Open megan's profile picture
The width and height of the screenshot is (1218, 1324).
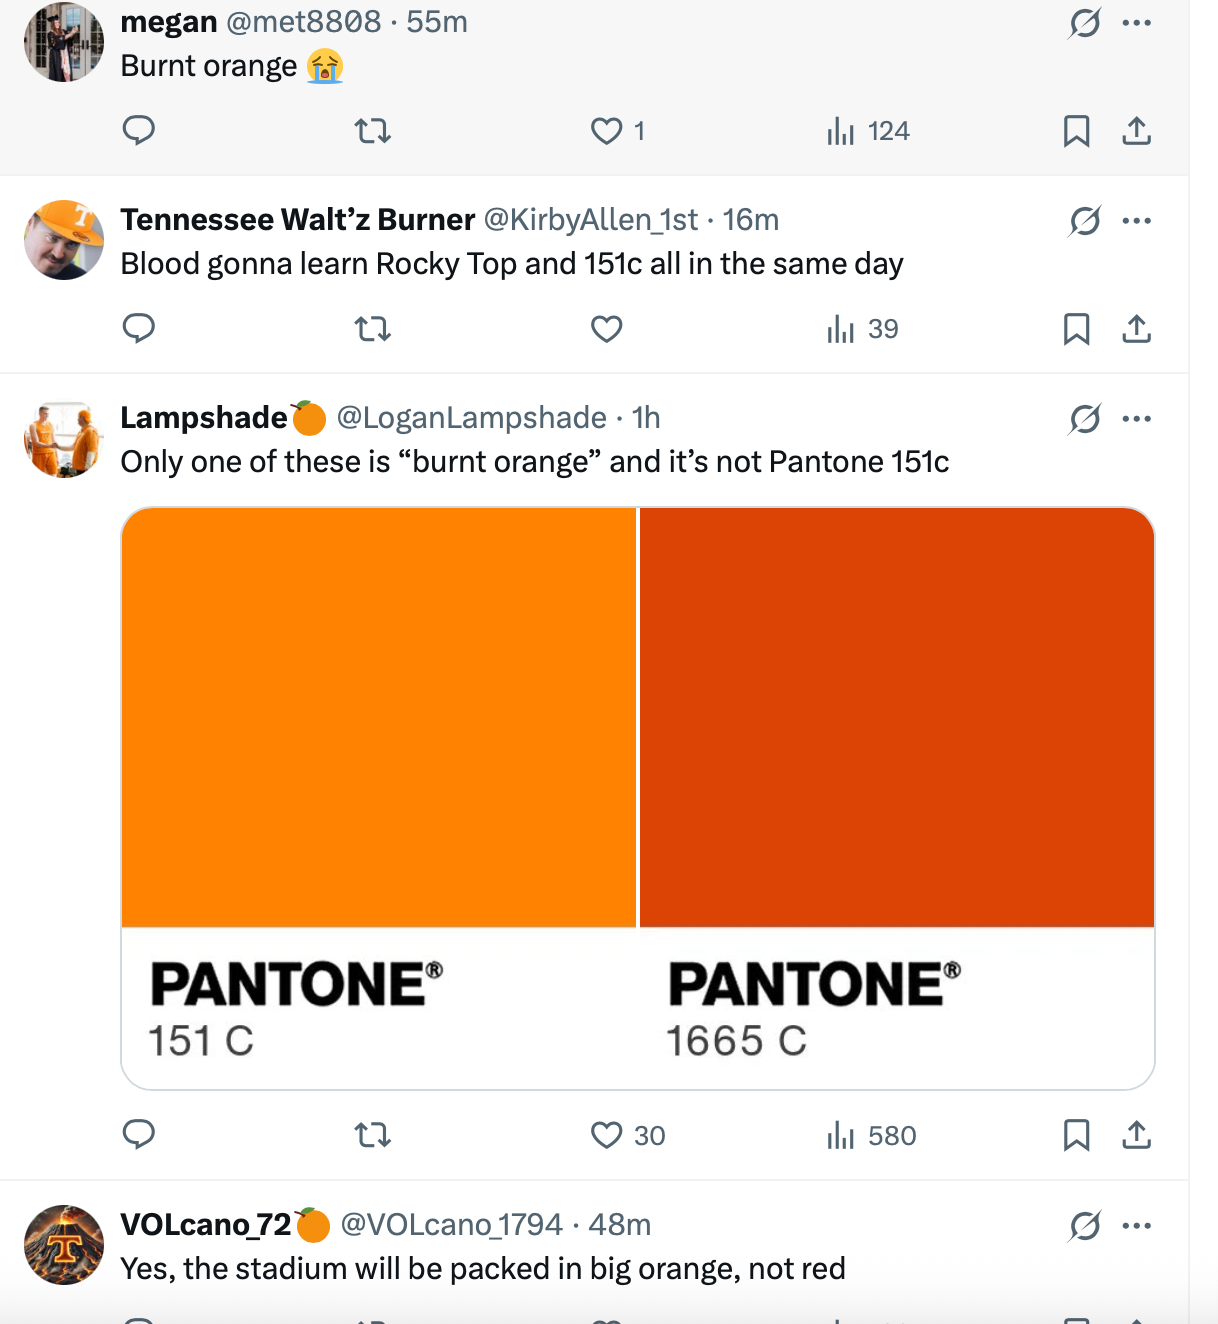pyautogui.click(x=63, y=41)
